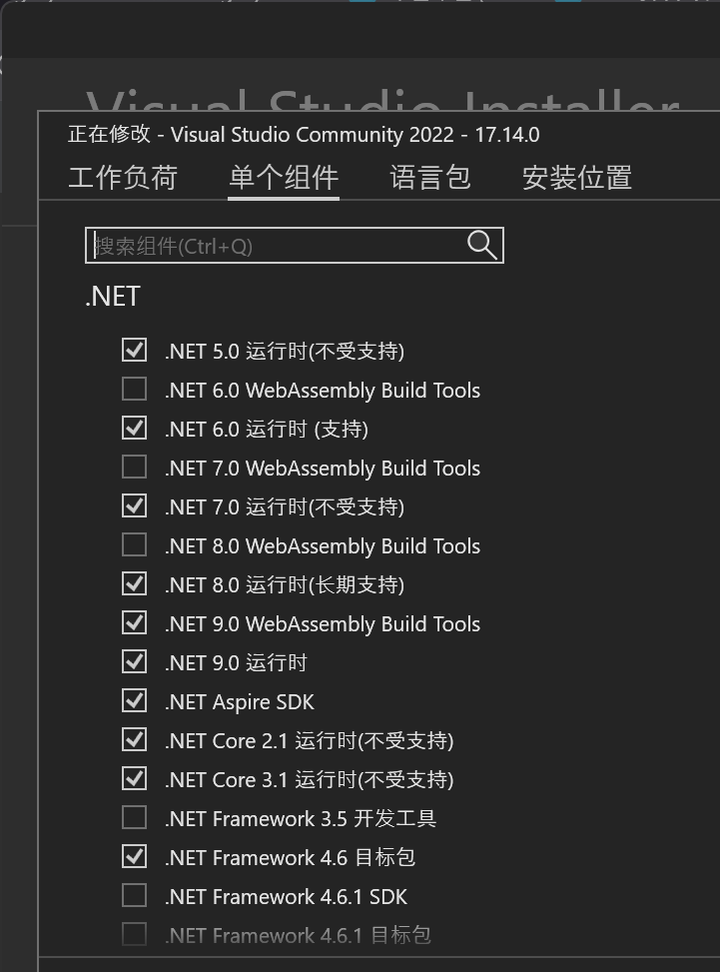
Task: Uncheck .NET 9.0 WebAssembly Build Tools
Action: (x=134, y=622)
